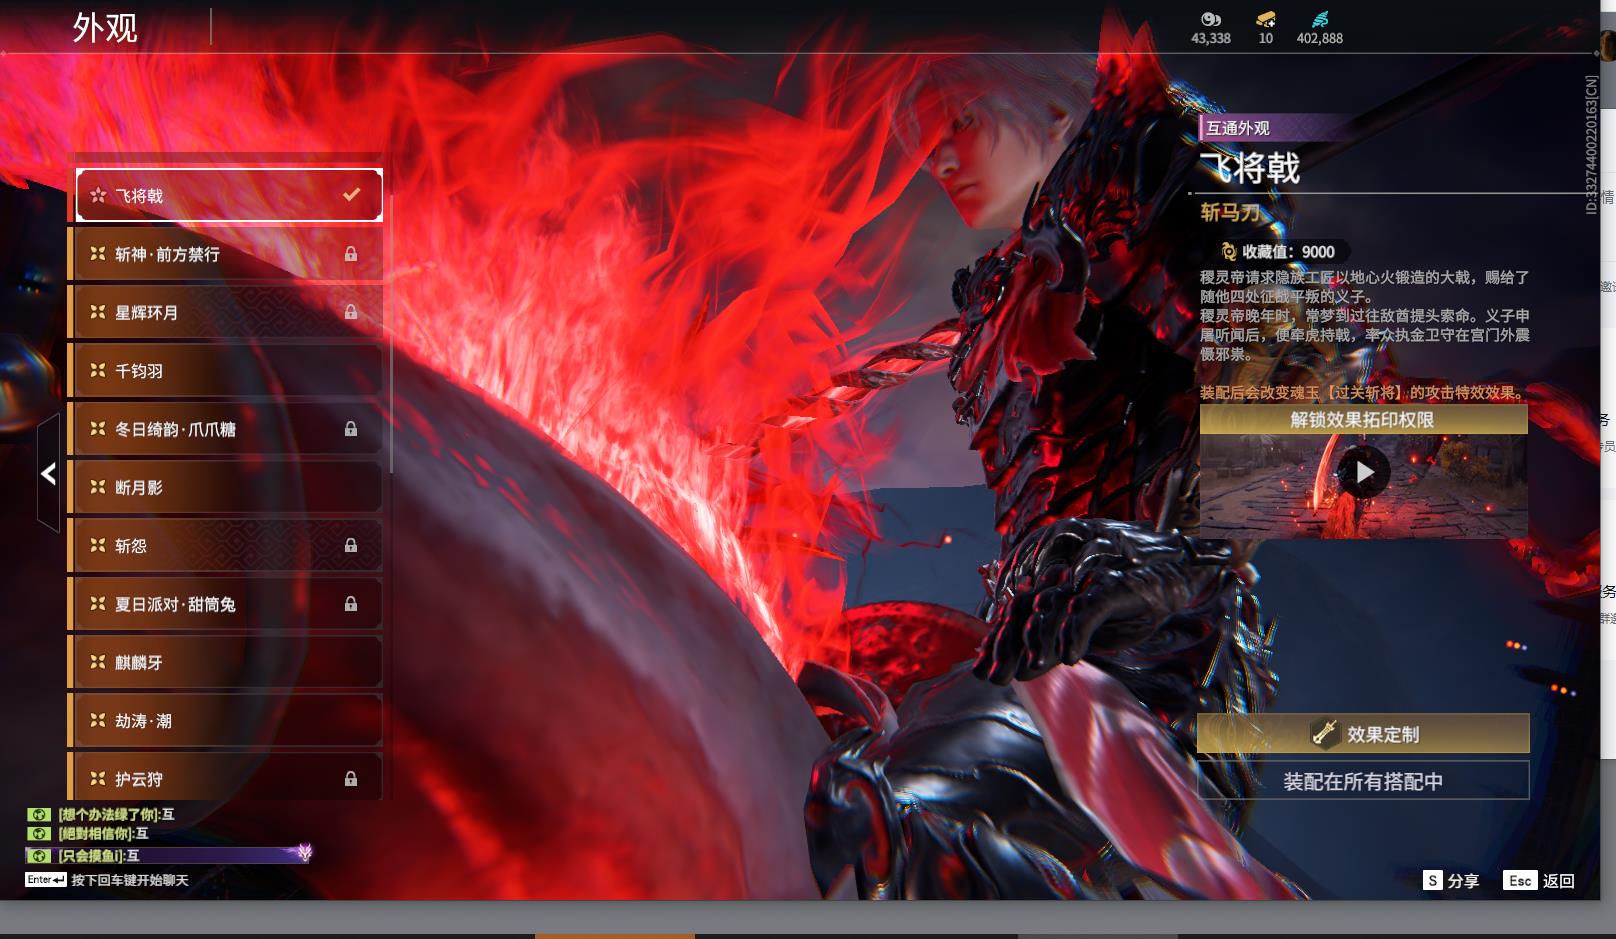Viewport: 1616px width, 939px height.
Task: Click the 分享 share button
Action: pos(1451,880)
